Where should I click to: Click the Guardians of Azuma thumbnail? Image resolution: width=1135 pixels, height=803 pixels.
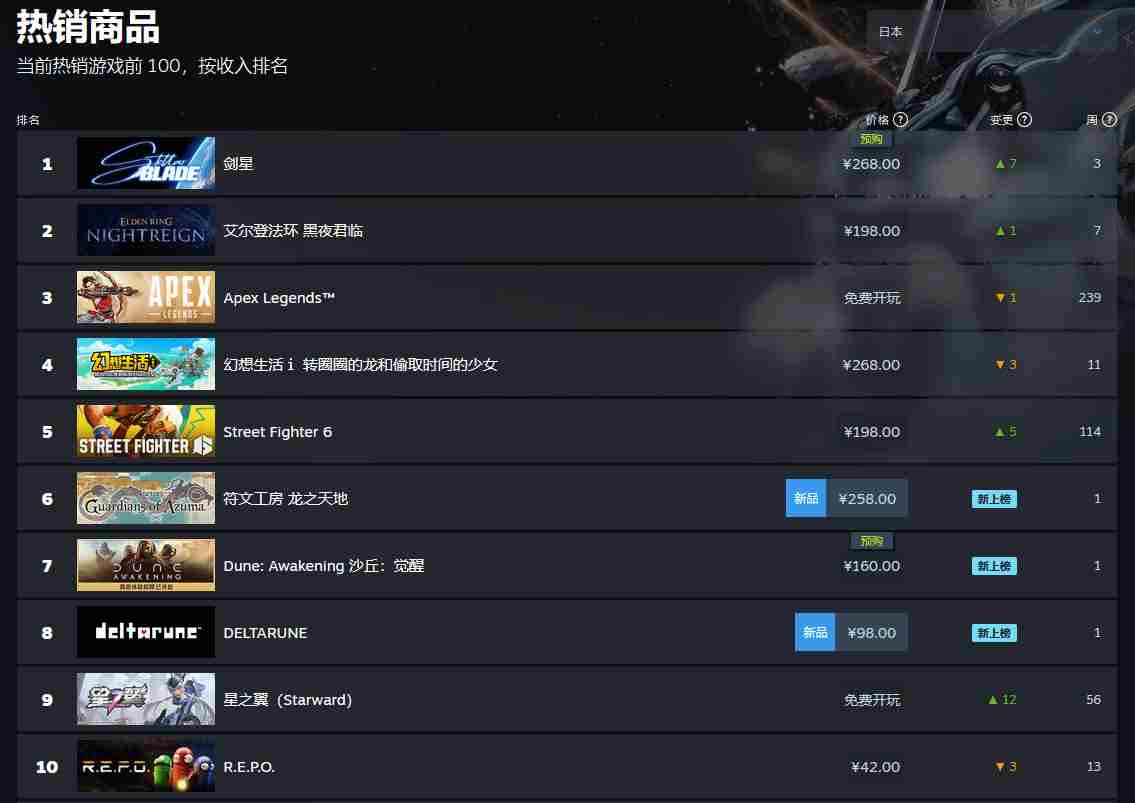(145, 498)
